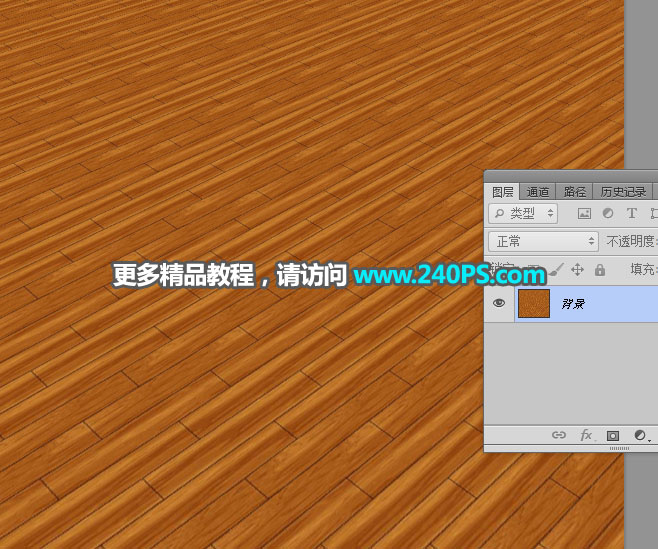Filter layers by type (T) icon
The width and height of the screenshot is (658, 549).
pos(632,213)
